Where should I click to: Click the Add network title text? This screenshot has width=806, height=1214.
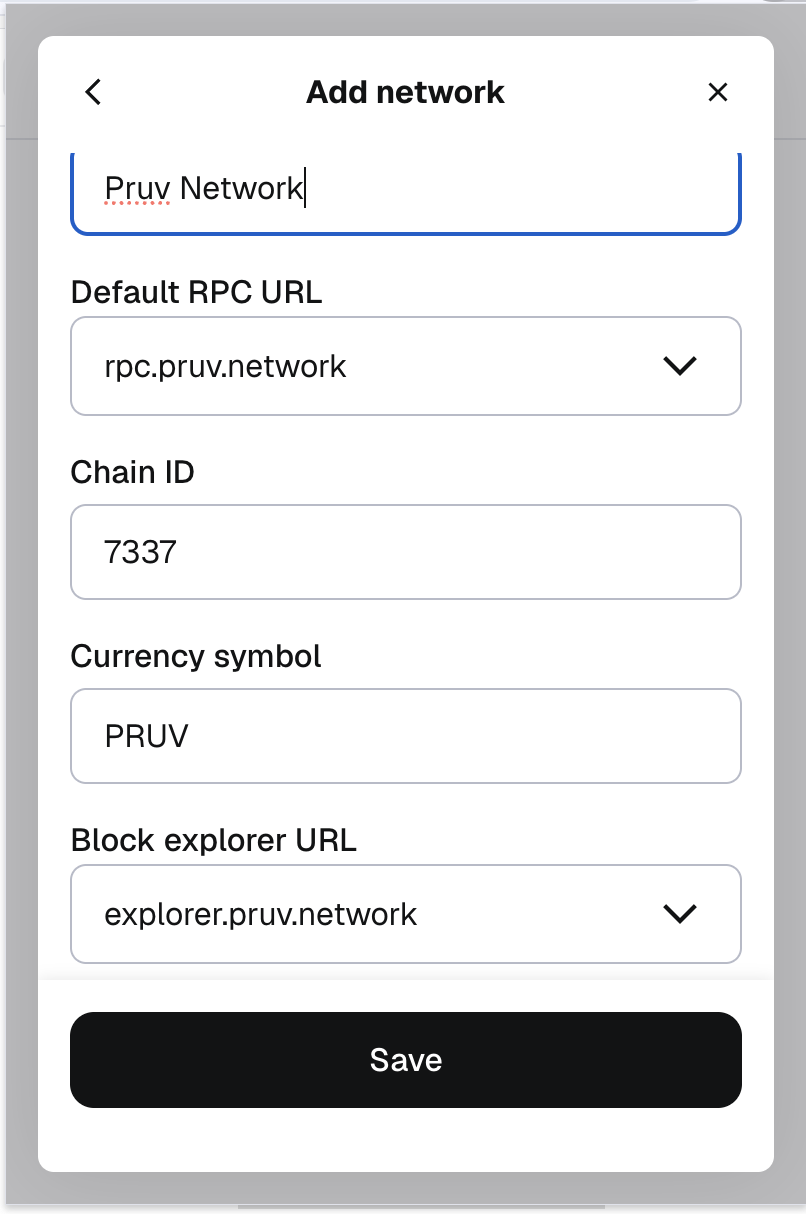(405, 92)
